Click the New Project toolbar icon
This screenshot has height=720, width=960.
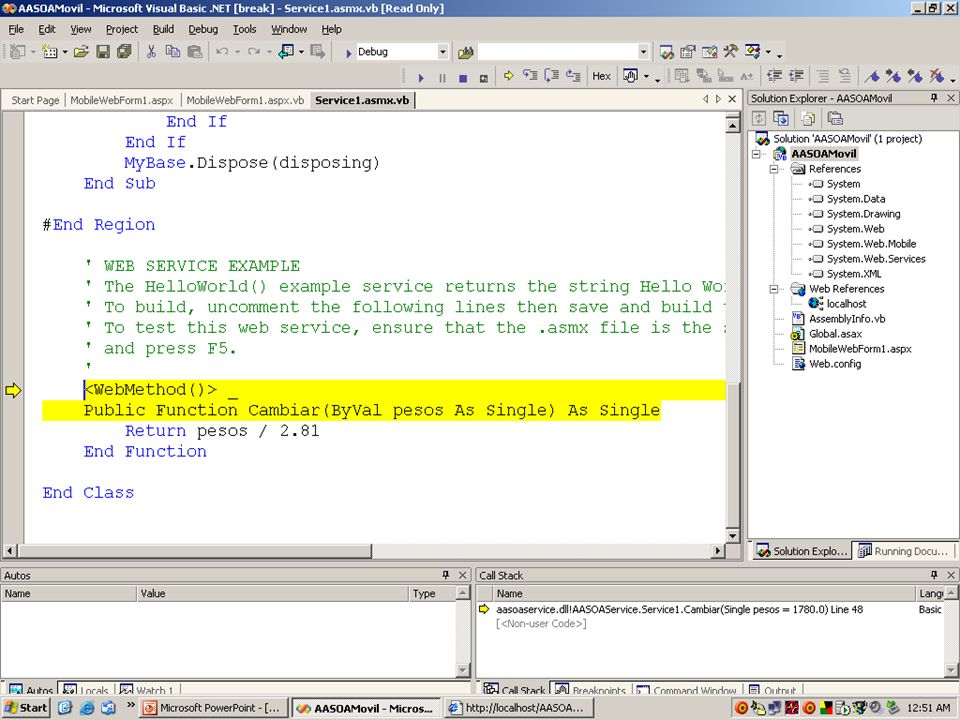pos(18,52)
